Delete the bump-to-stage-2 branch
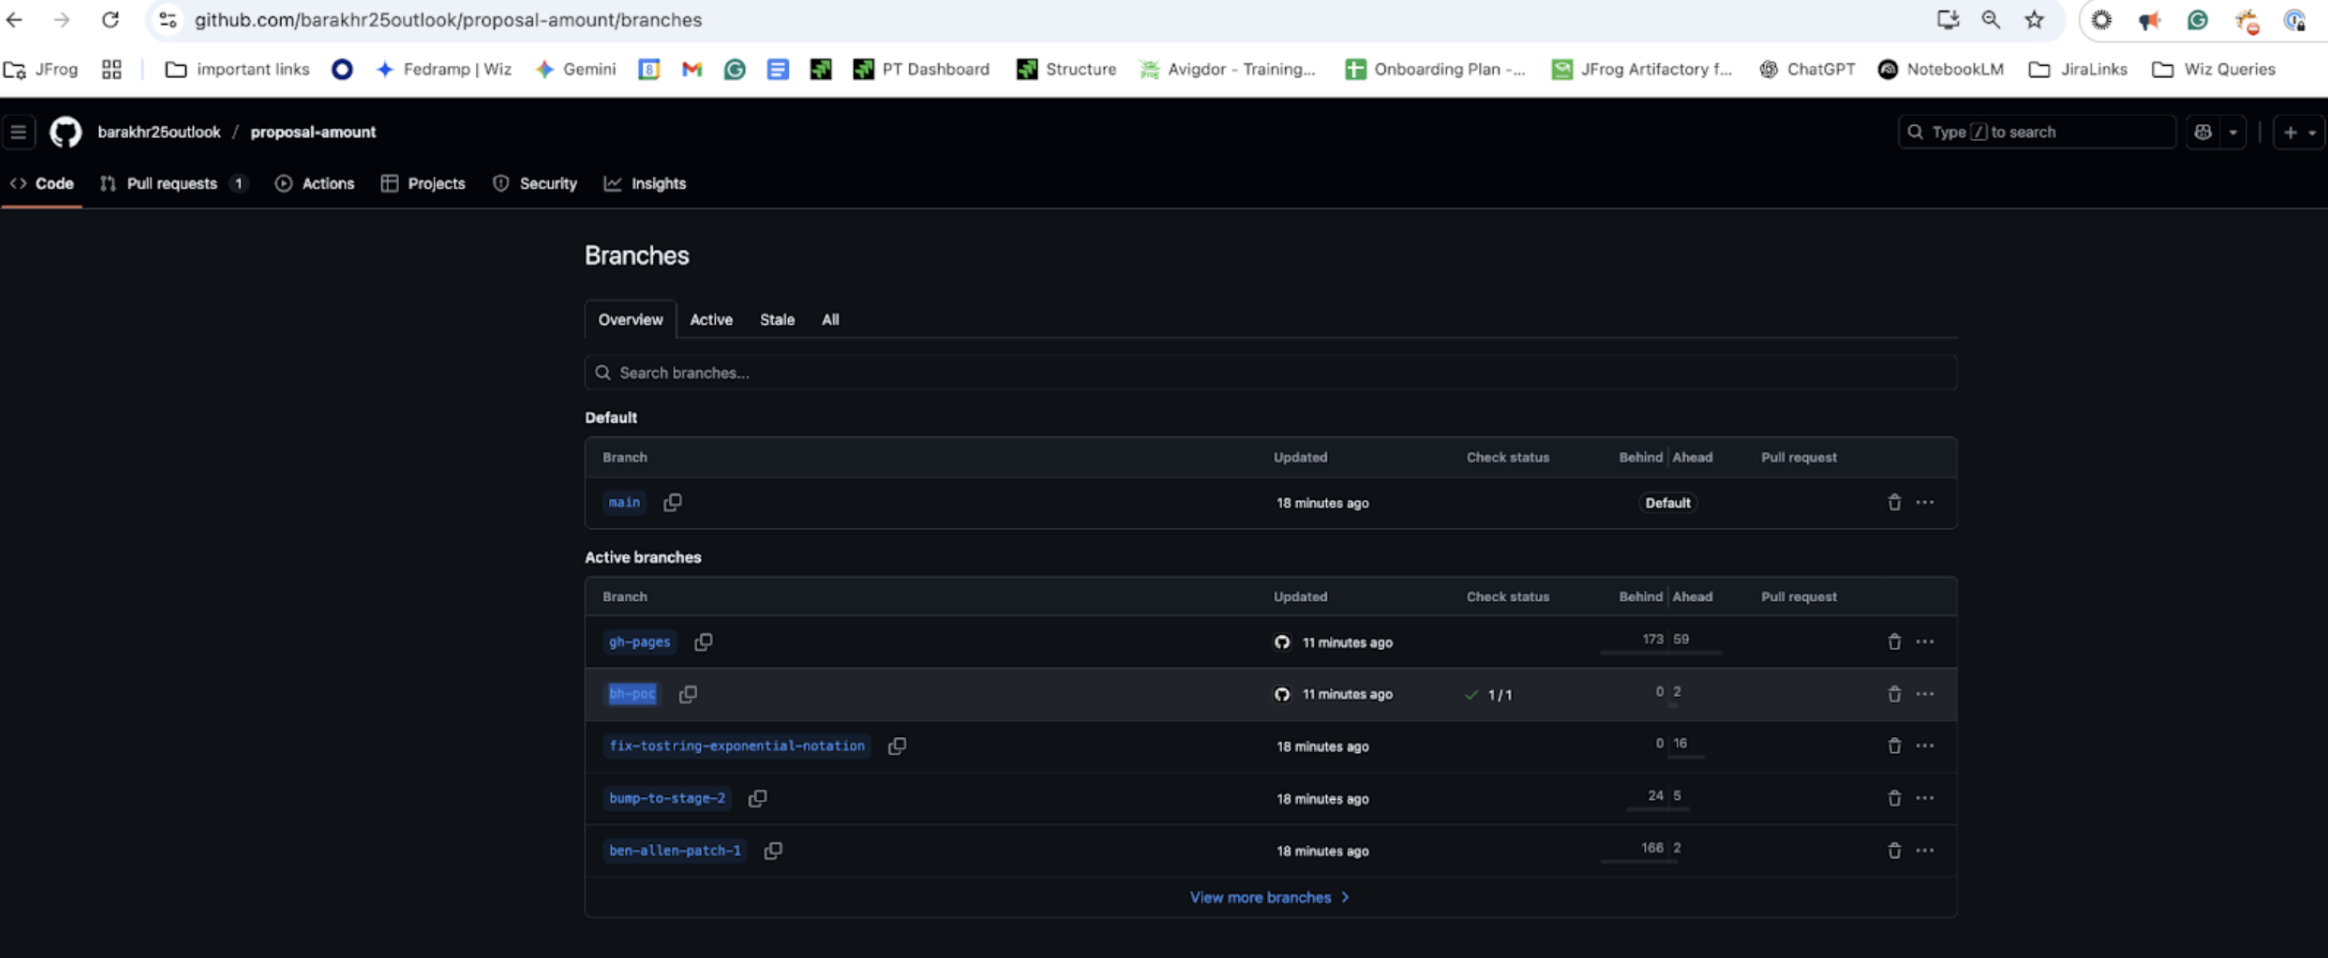Viewport: 2328px width, 958px height. point(1893,798)
